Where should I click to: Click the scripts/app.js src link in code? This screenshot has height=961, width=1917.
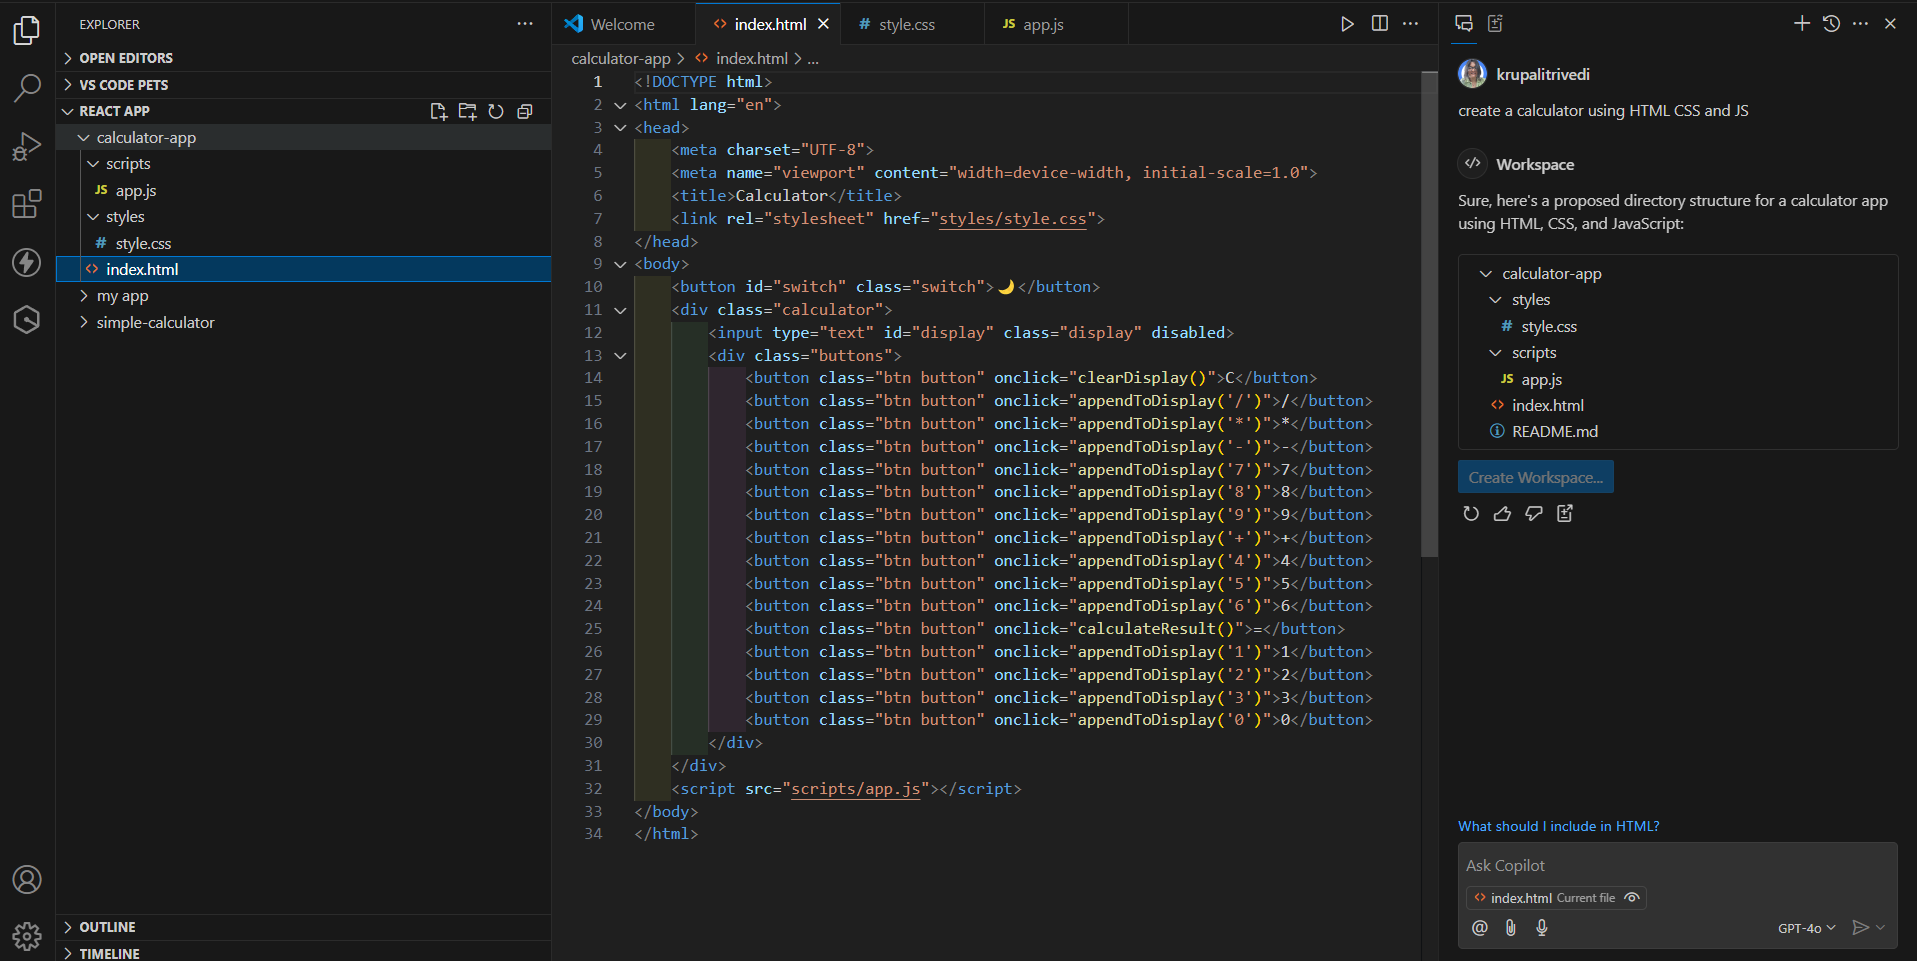click(856, 789)
